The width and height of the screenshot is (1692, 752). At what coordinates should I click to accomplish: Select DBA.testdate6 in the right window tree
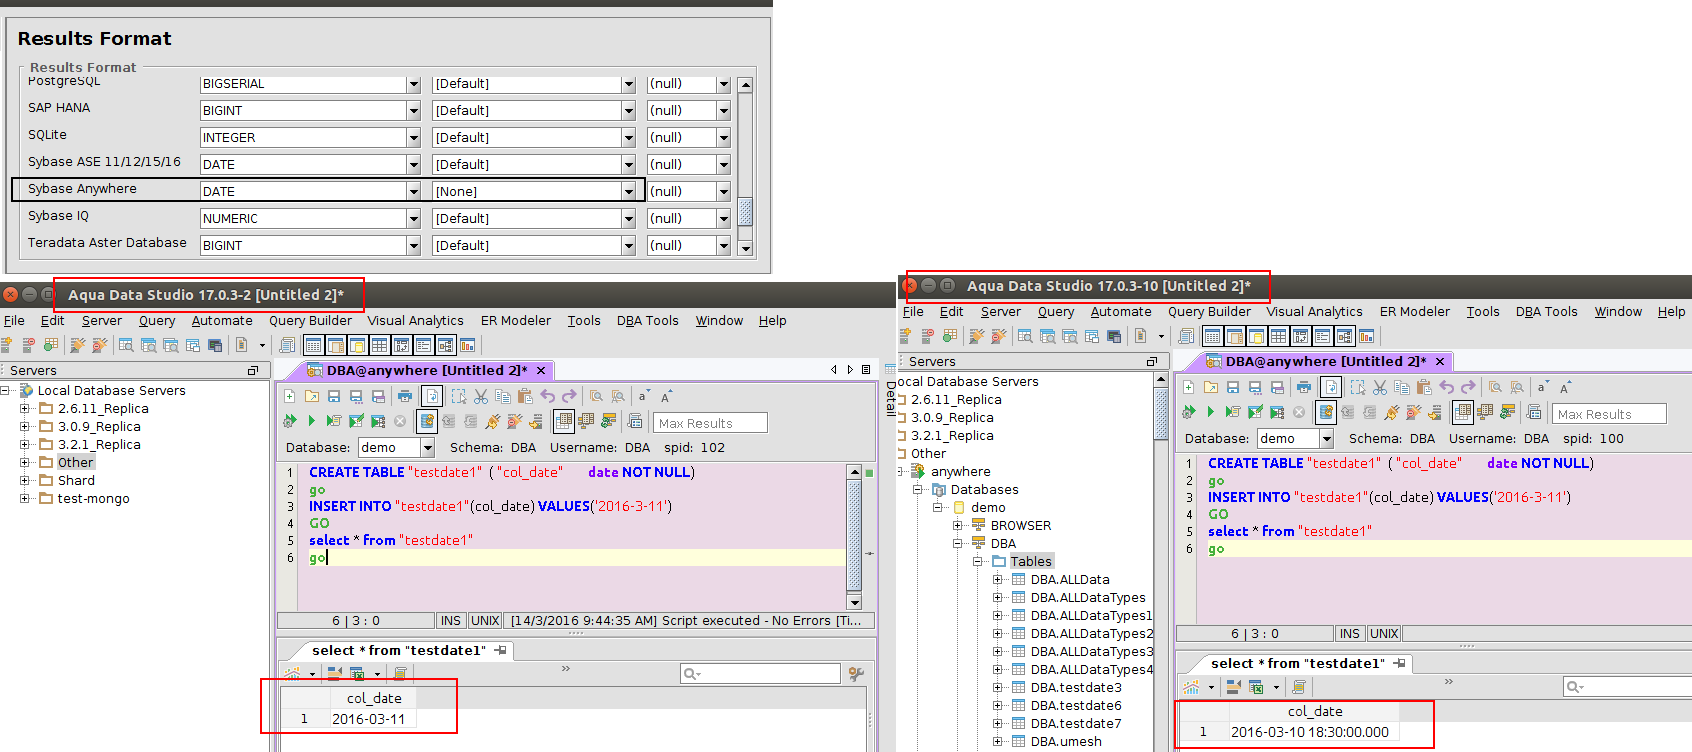pyautogui.click(x=1076, y=706)
